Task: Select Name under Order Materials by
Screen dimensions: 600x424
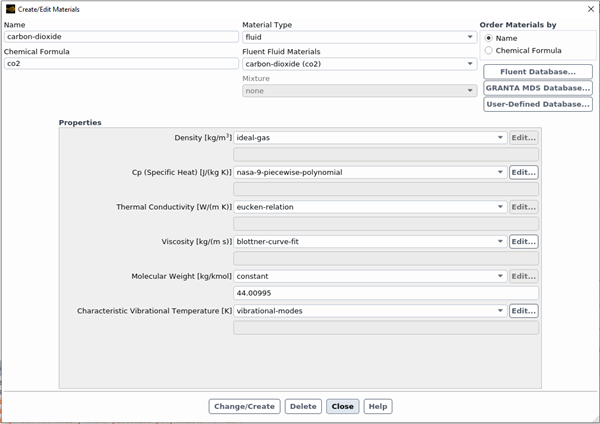Action: pyautogui.click(x=489, y=38)
